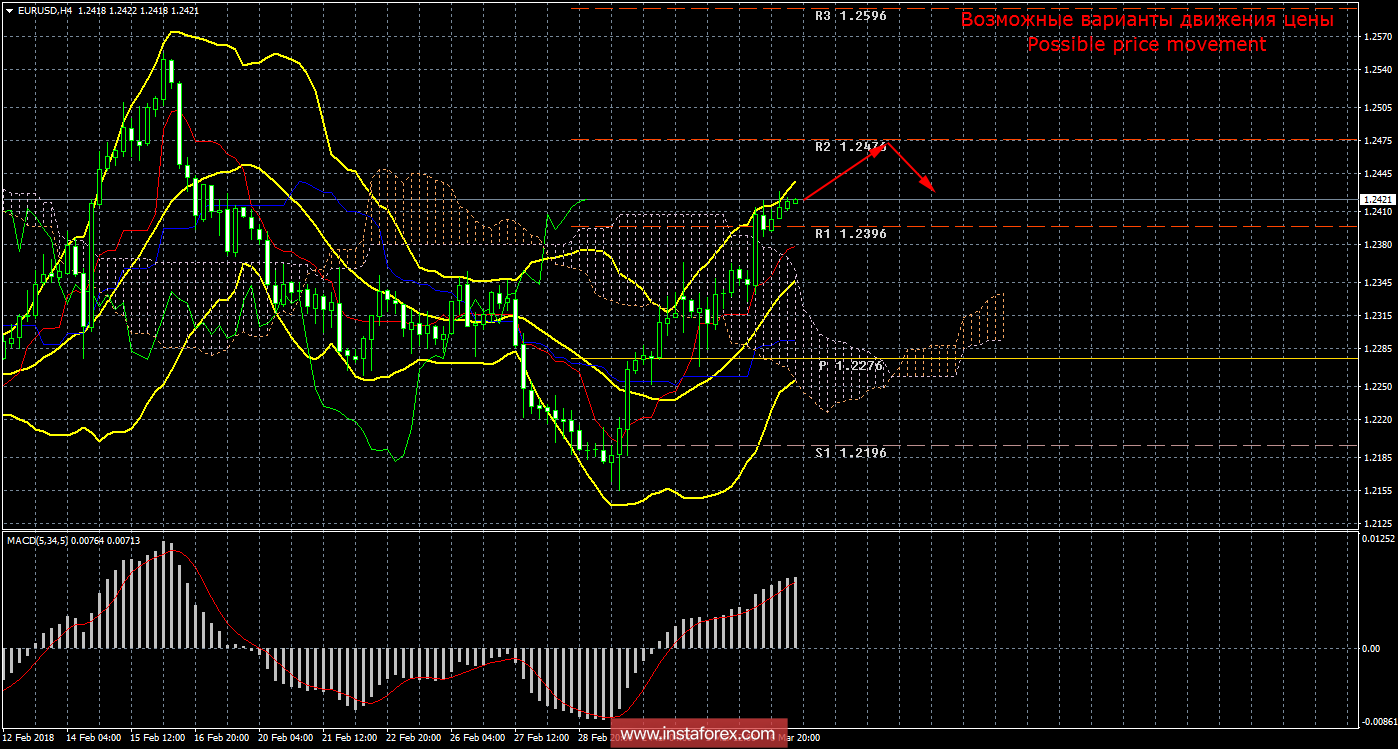The image size is (1398, 749).
Task: Click the red 'Possible price movement' text
Action: coord(1146,45)
